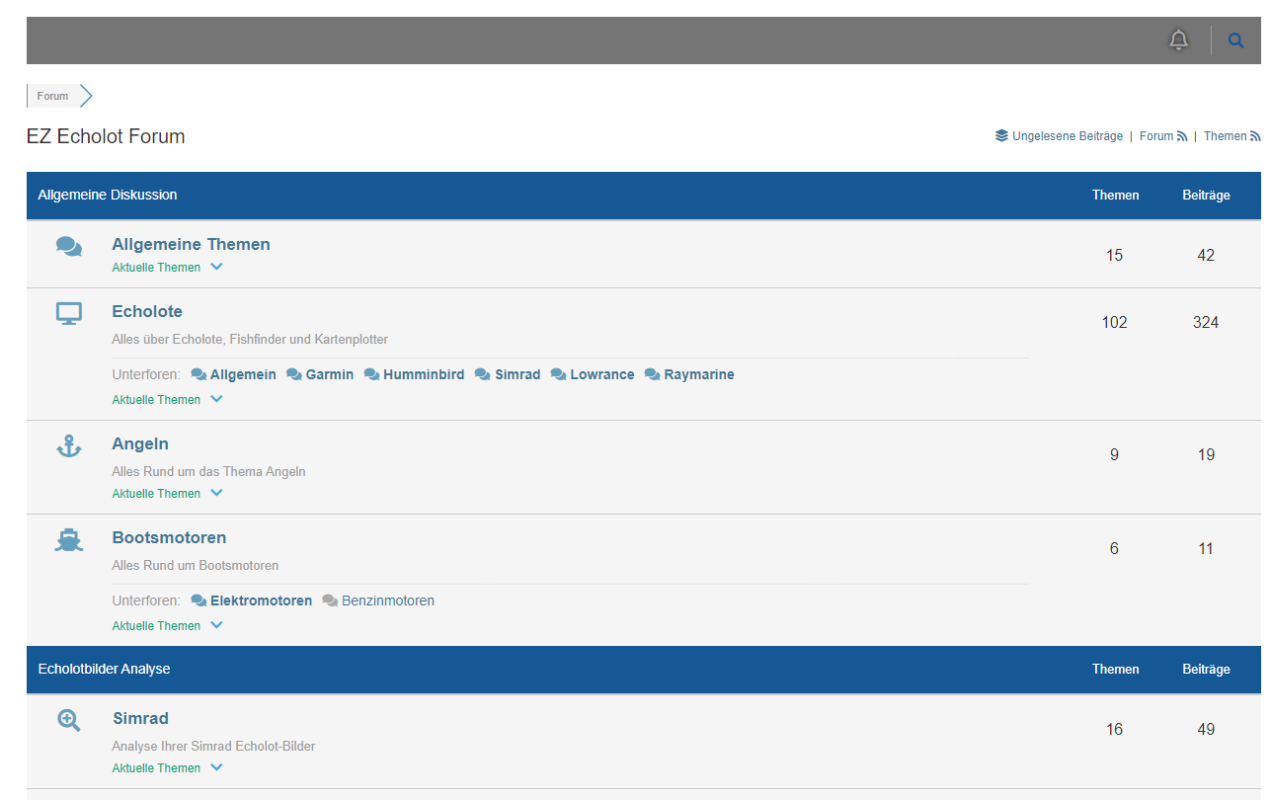
Task: Open the Echolote forum
Action: 147,311
